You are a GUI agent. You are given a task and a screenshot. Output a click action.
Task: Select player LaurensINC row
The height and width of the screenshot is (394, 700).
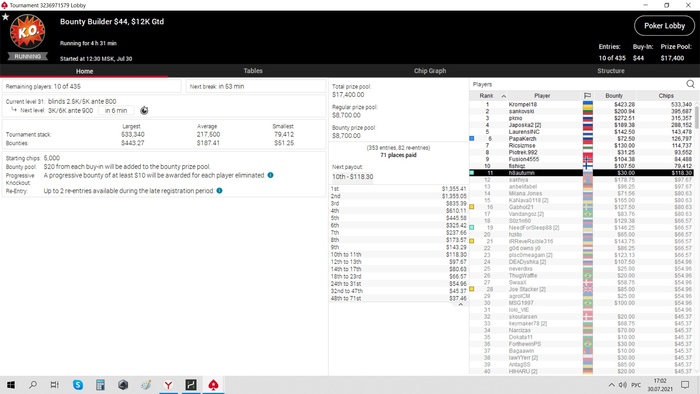[x=582, y=132]
